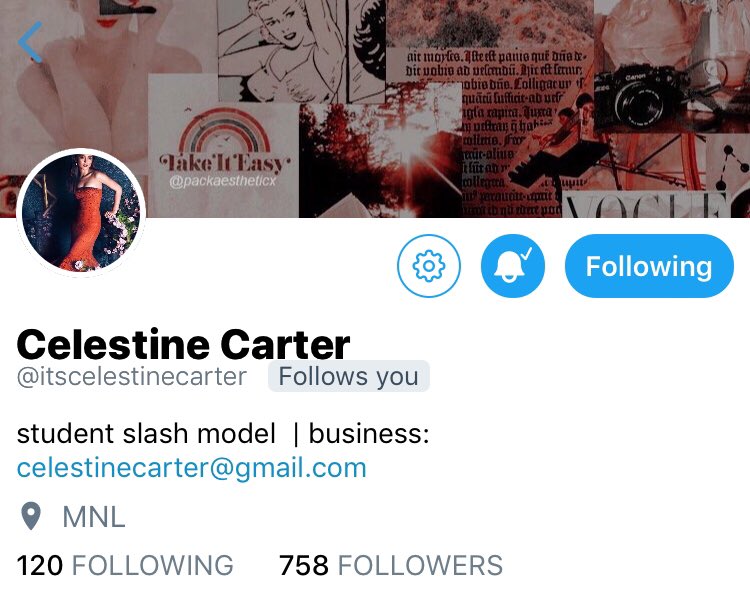Click the VOGUE text in the header
This screenshot has width=750, height=605.
(x=646, y=204)
